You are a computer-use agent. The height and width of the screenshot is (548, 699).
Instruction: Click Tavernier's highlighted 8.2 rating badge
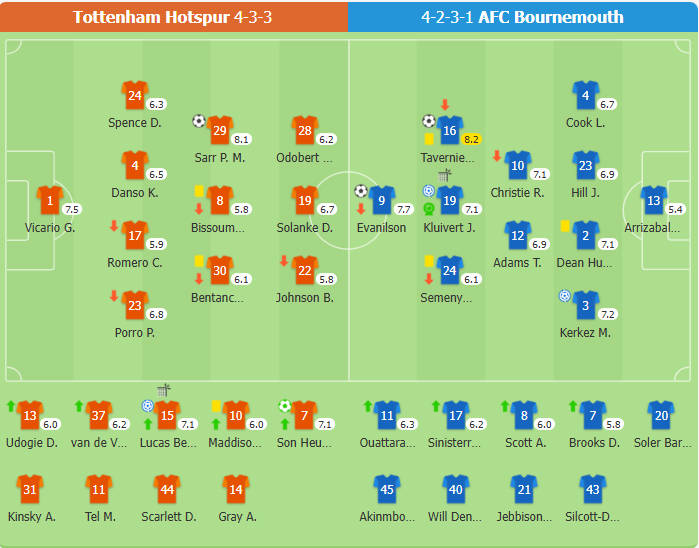[471, 140]
